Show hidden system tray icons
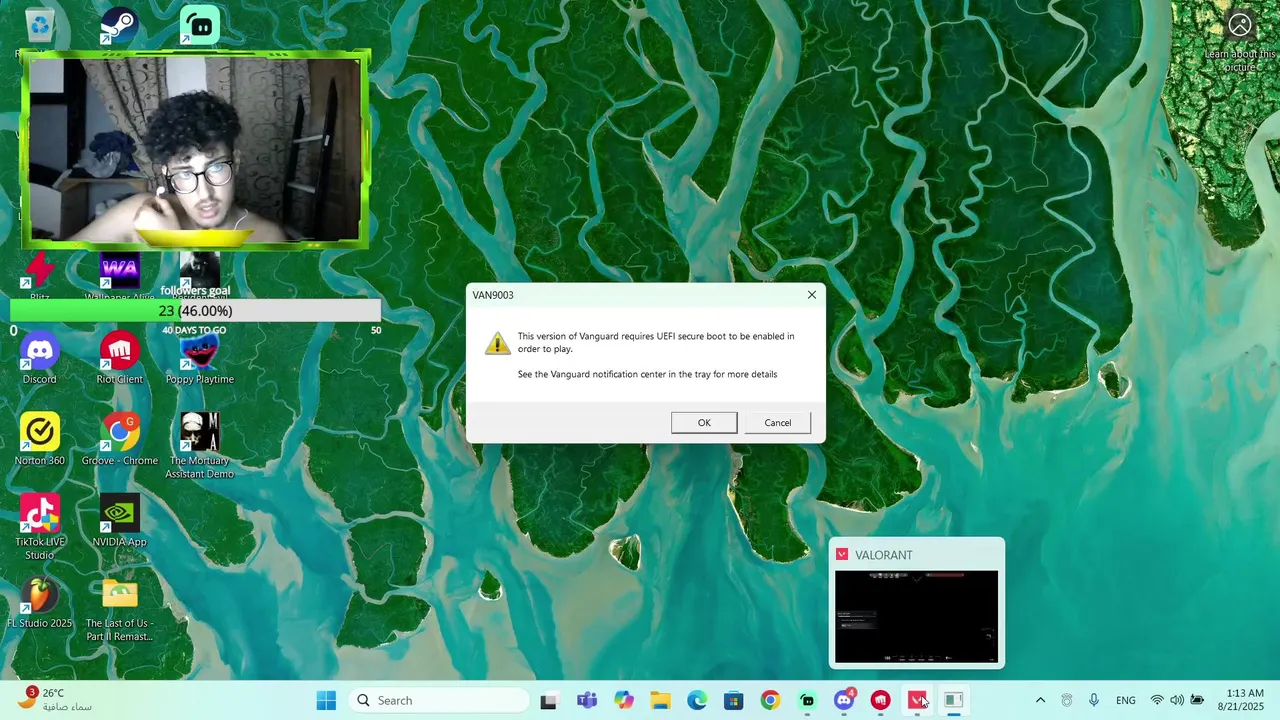The image size is (1280, 720). 1040,700
